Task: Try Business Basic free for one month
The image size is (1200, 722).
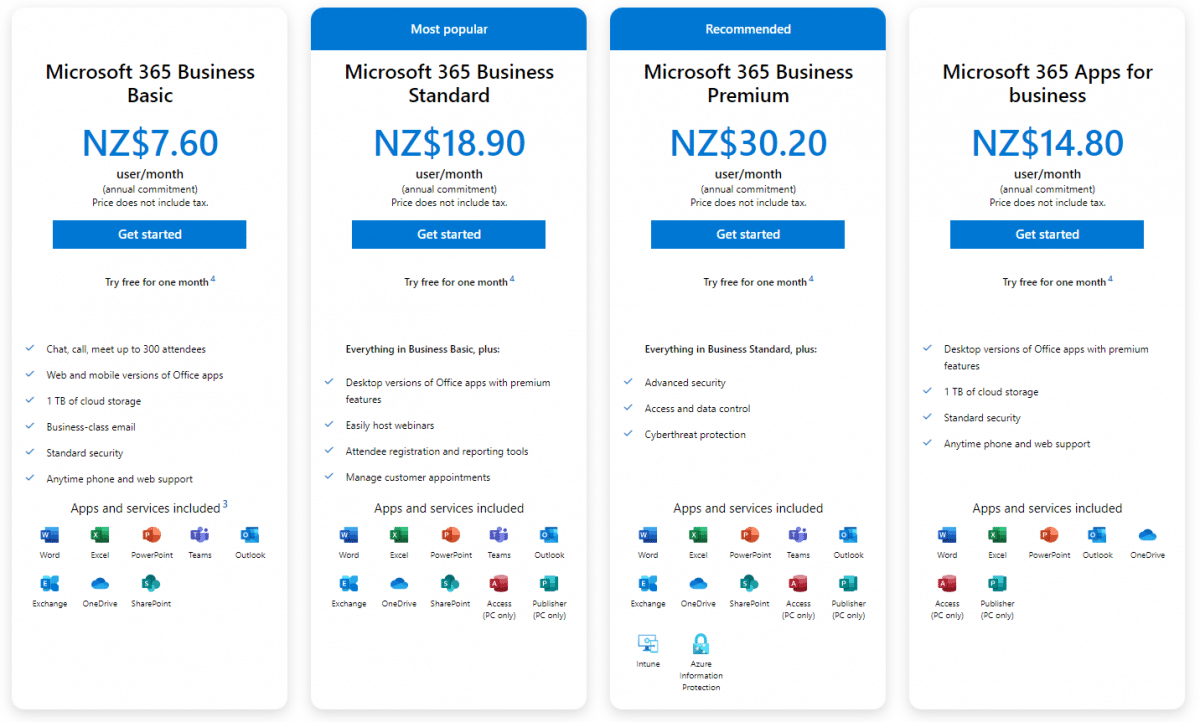Action: [x=157, y=282]
